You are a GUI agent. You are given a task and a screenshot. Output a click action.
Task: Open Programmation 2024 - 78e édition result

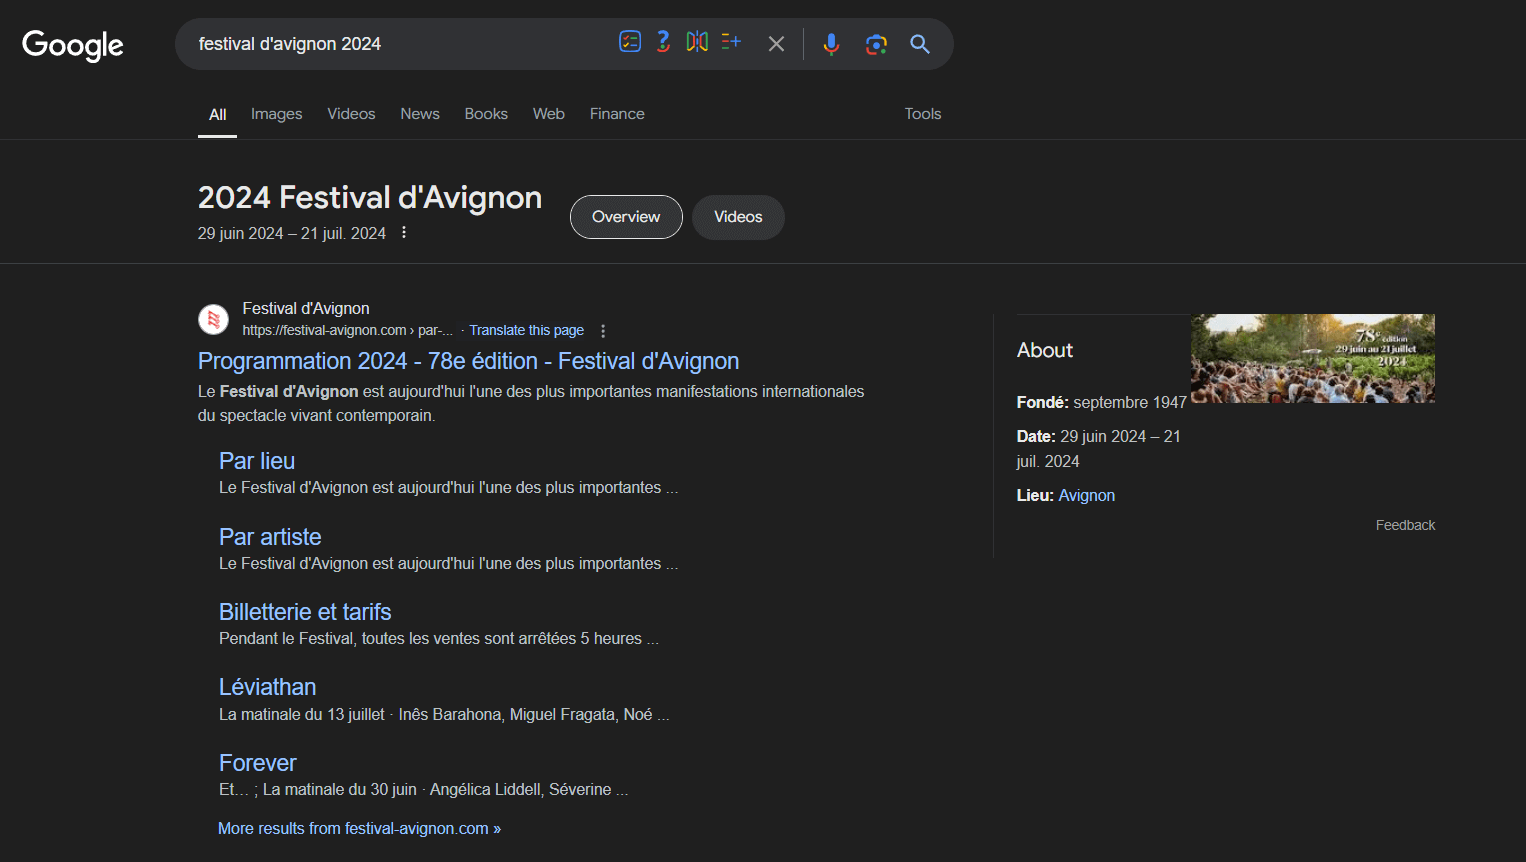pyautogui.click(x=468, y=361)
